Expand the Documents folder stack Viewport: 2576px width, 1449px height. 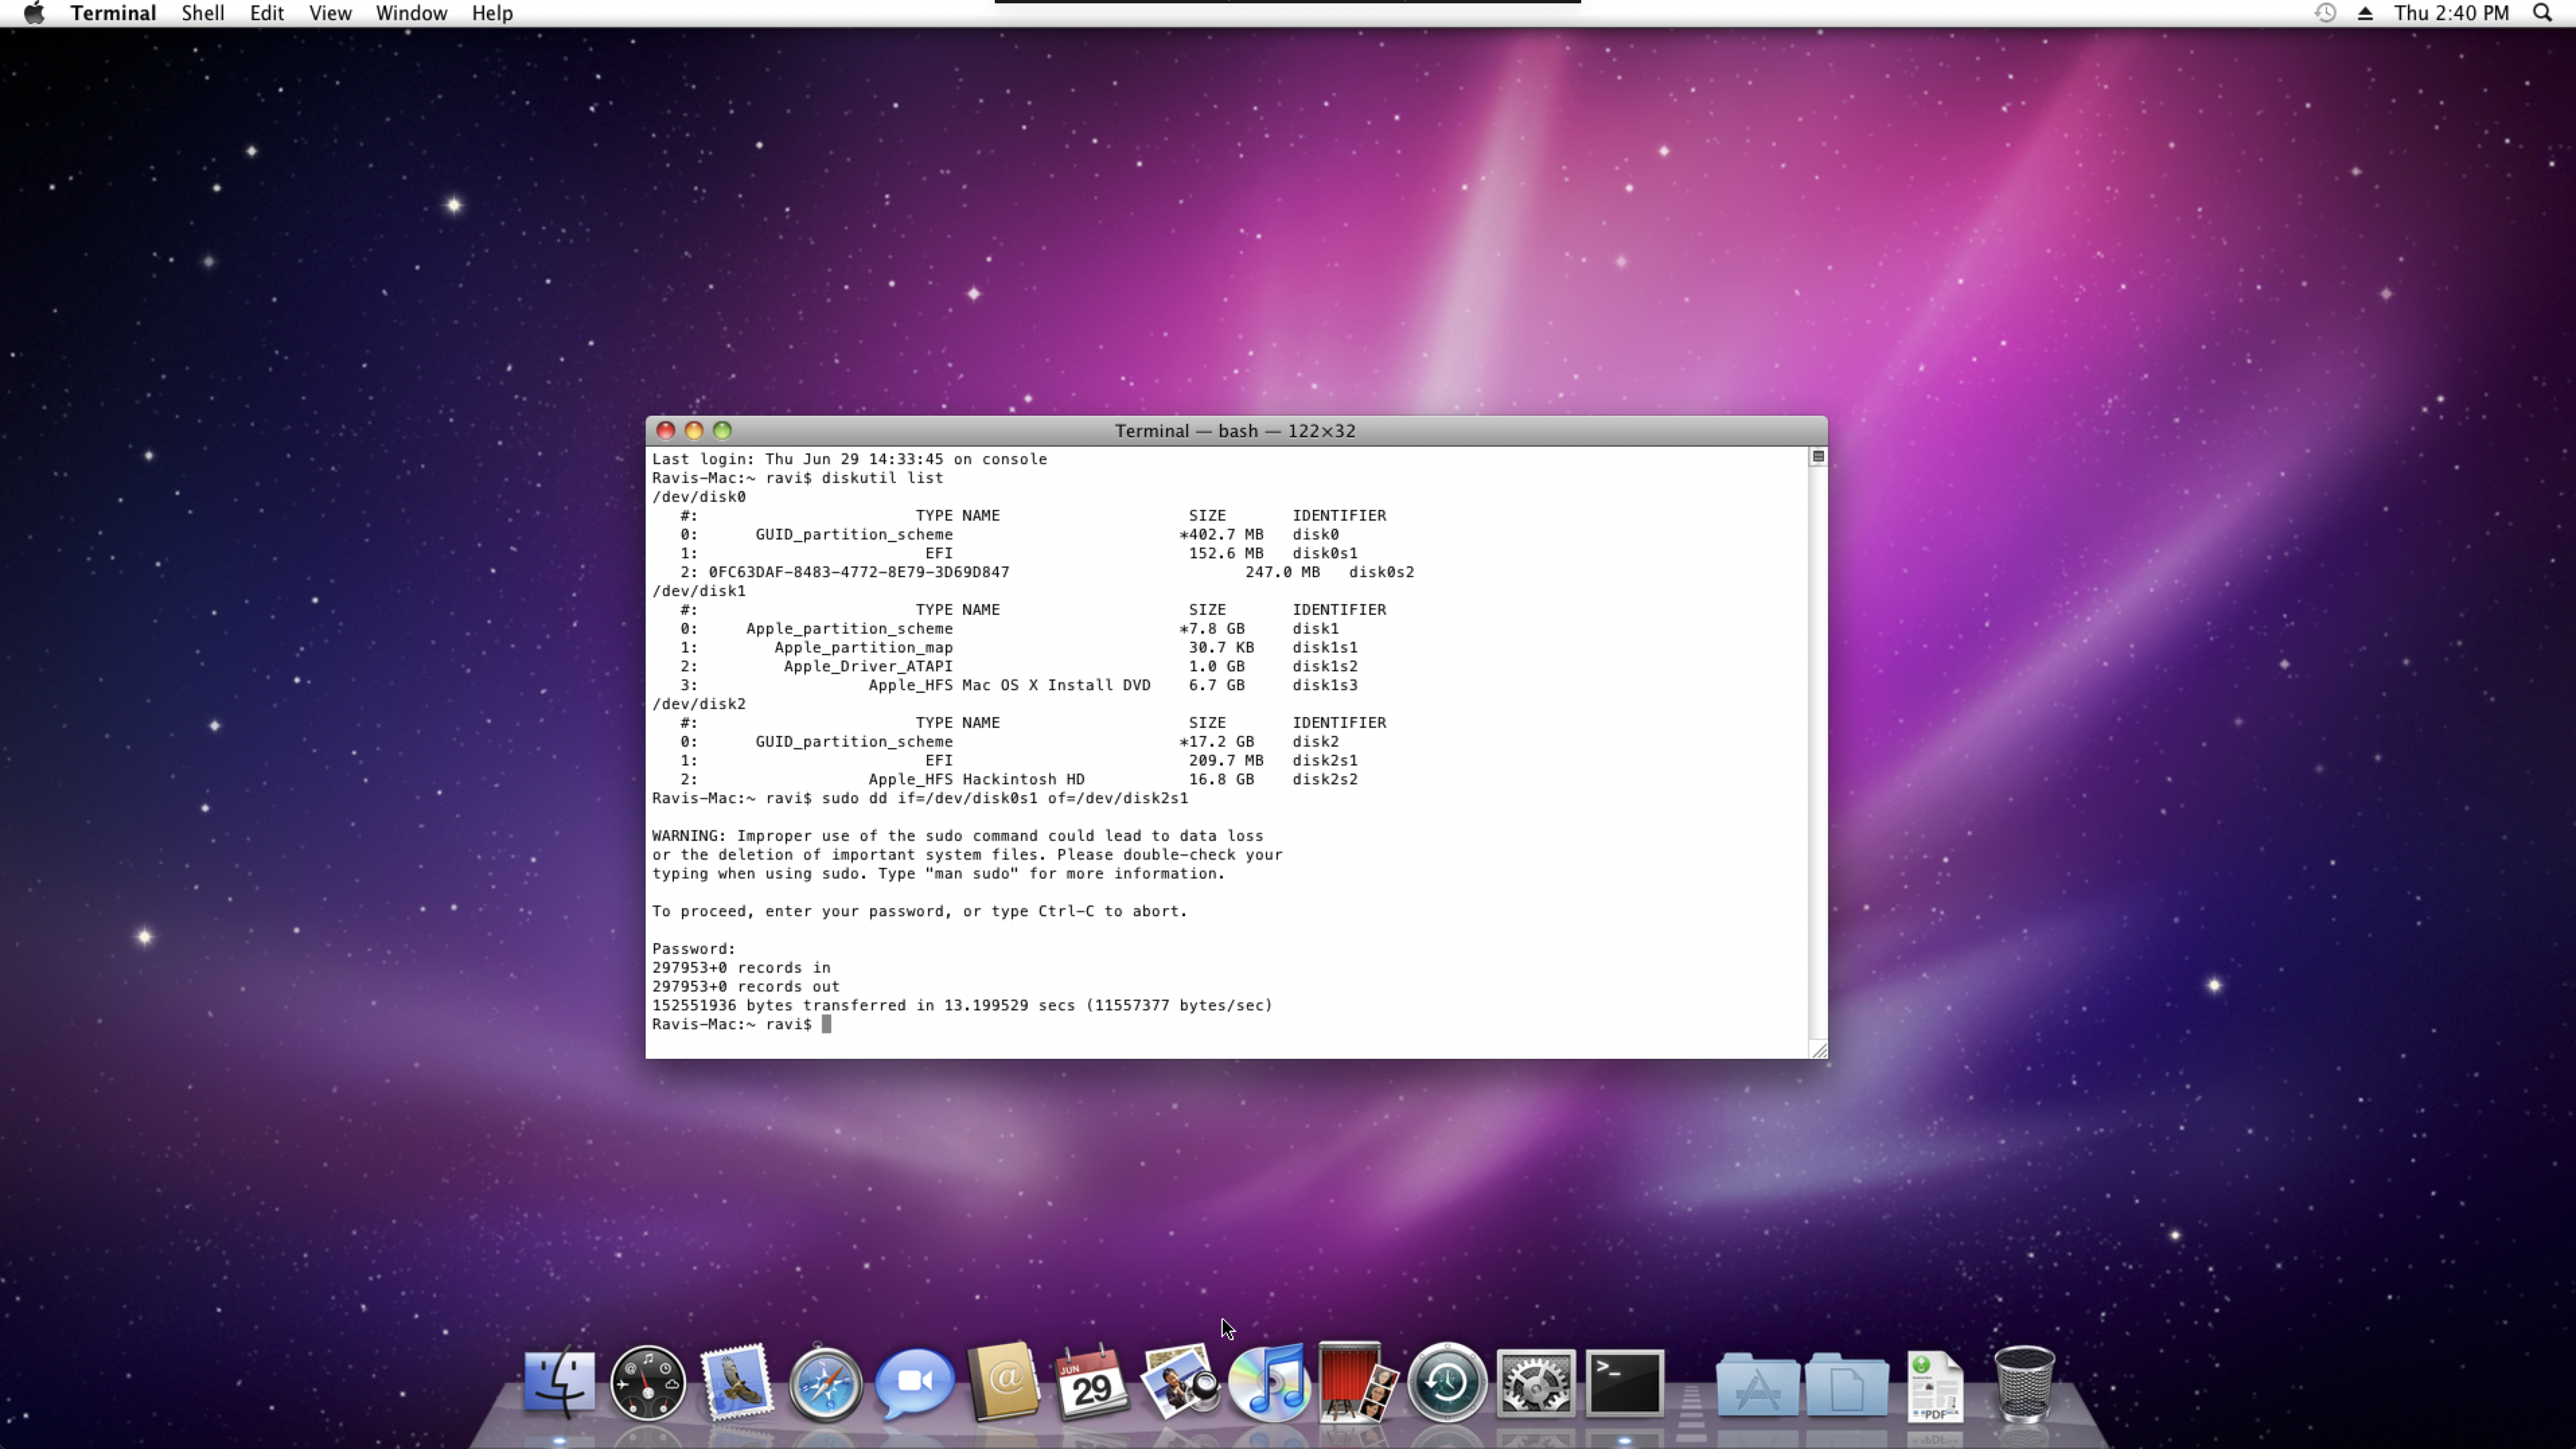pyautogui.click(x=1846, y=1385)
